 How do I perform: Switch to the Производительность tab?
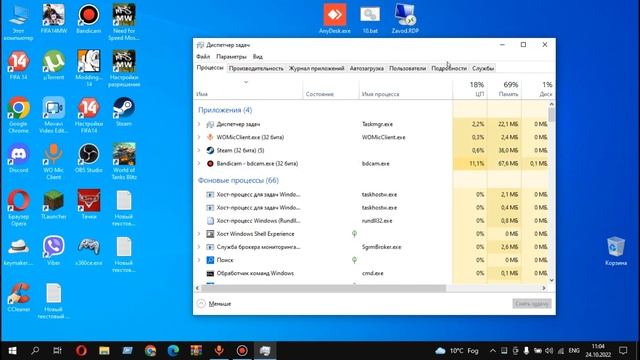tap(256, 68)
